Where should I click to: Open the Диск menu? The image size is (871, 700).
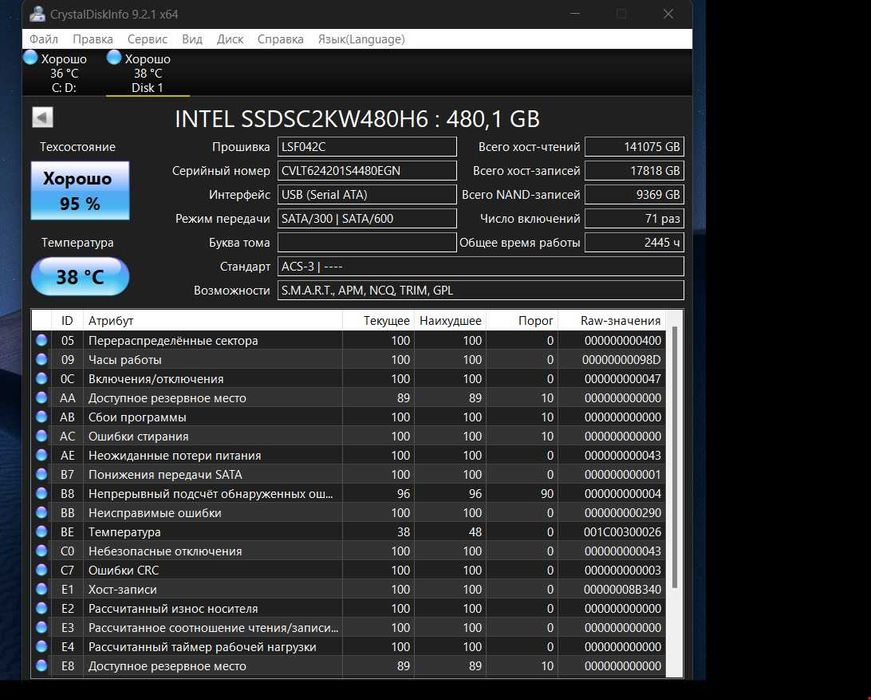click(230, 39)
